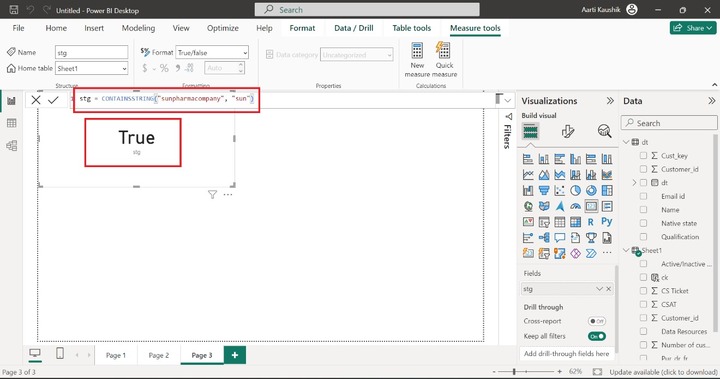This screenshot has height=379, width=720.
Task: Add a new page with plus button
Action: (235, 355)
